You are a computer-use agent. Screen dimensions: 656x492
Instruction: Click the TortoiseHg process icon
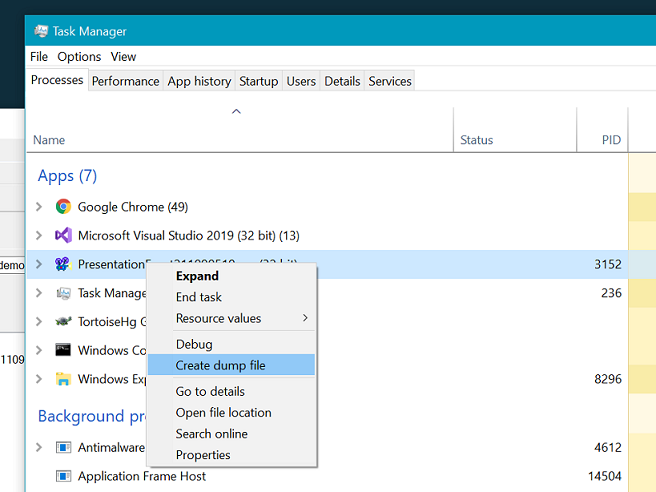(x=63, y=322)
